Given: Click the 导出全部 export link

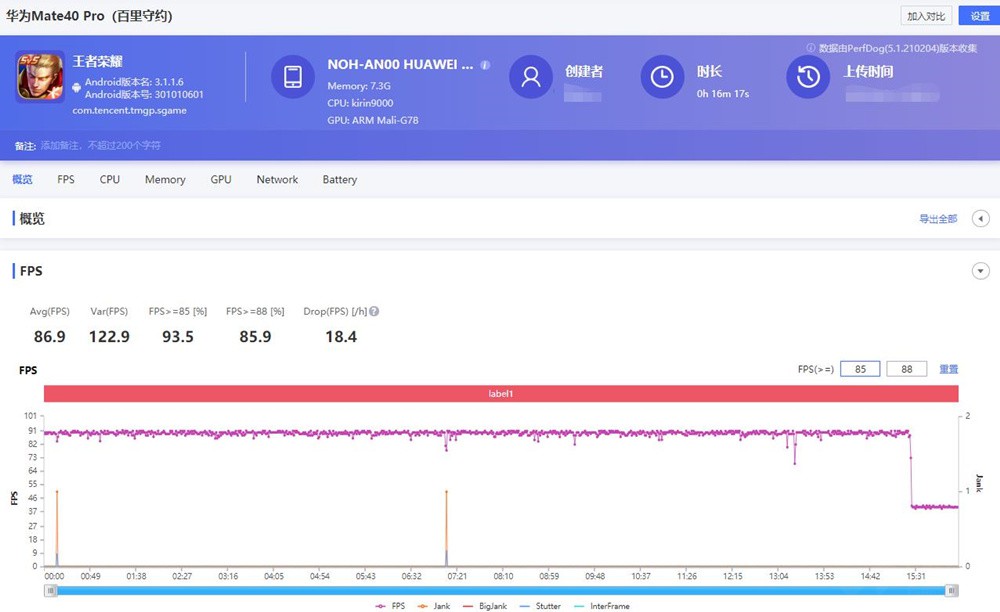Looking at the screenshot, I should pyautogui.click(x=938, y=219).
